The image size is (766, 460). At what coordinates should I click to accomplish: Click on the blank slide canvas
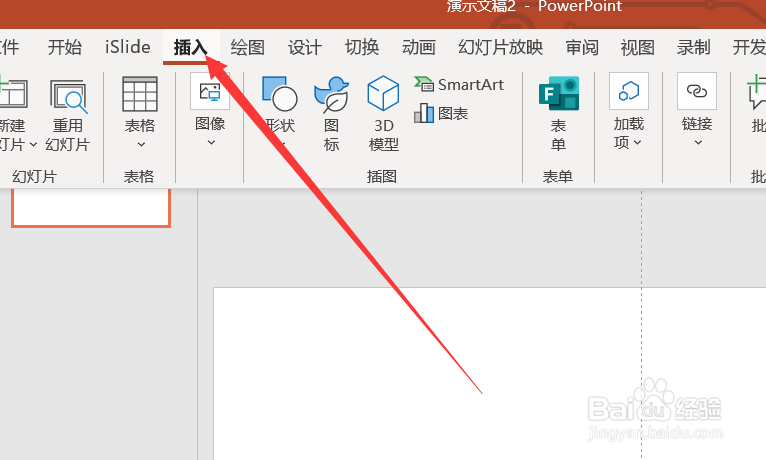click(x=489, y=374)
